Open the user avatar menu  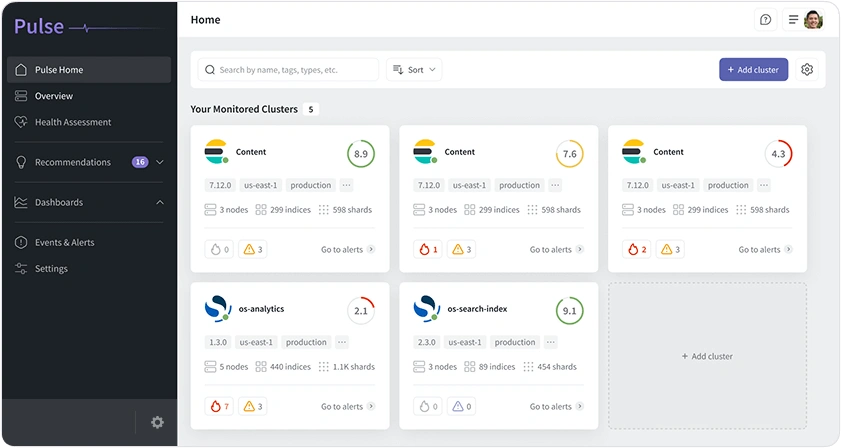tap(813, 20)
